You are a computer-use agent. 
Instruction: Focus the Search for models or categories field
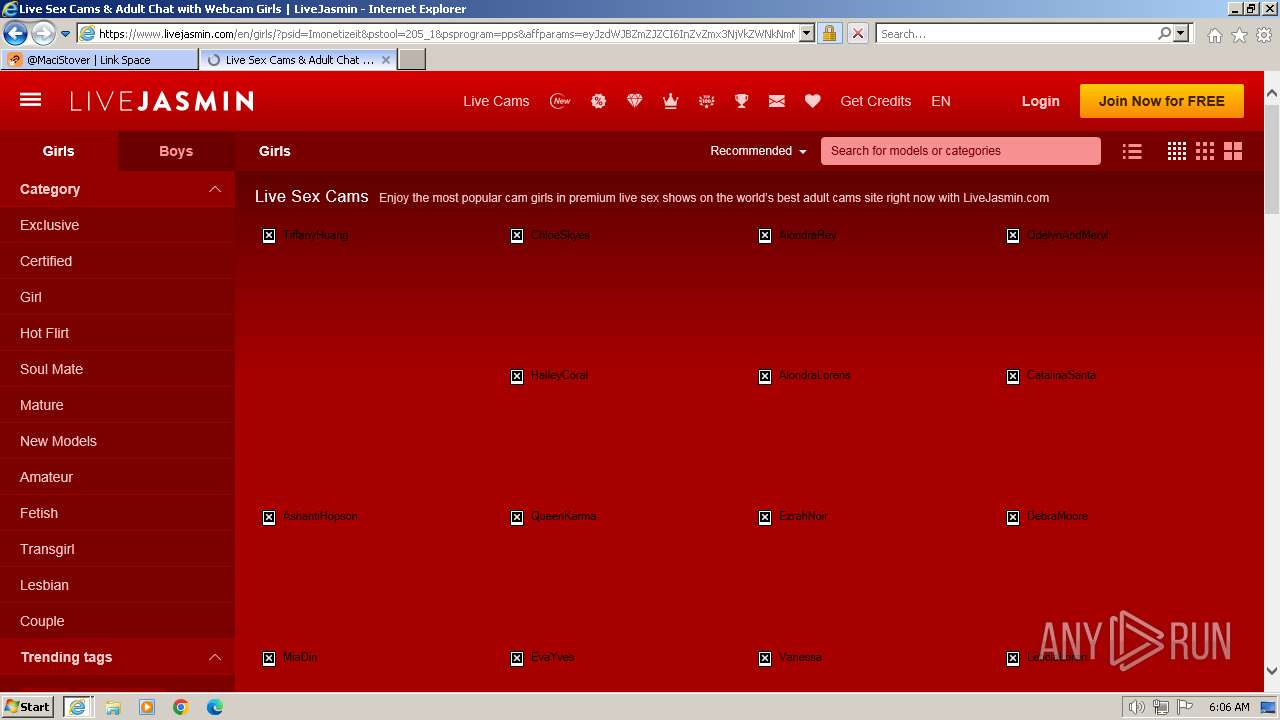[961, 151]
